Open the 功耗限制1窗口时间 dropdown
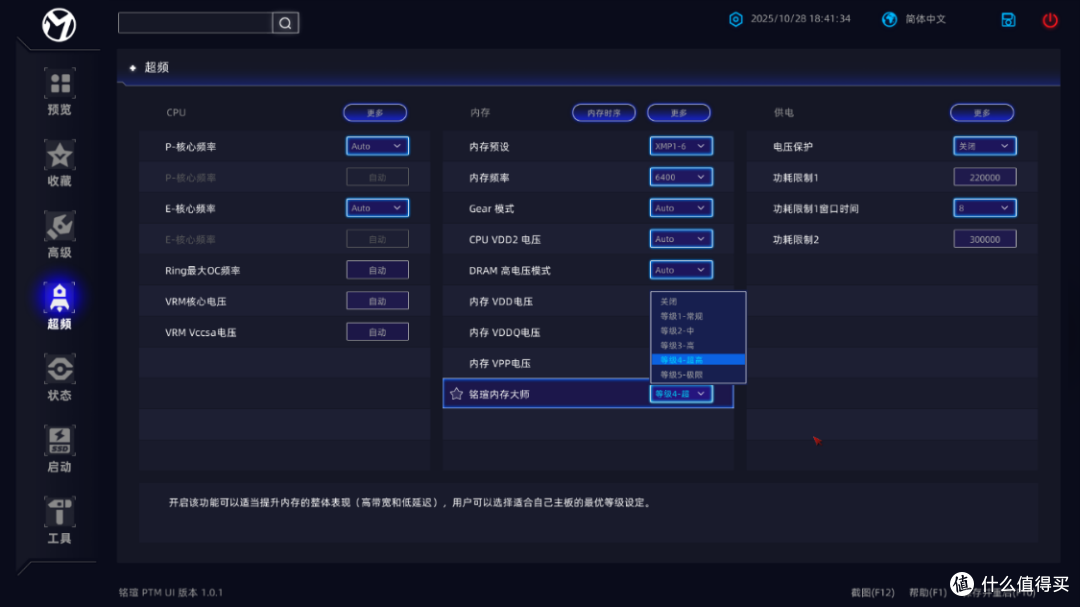This screenshot has width=1080, height=607. pos(984,208)
